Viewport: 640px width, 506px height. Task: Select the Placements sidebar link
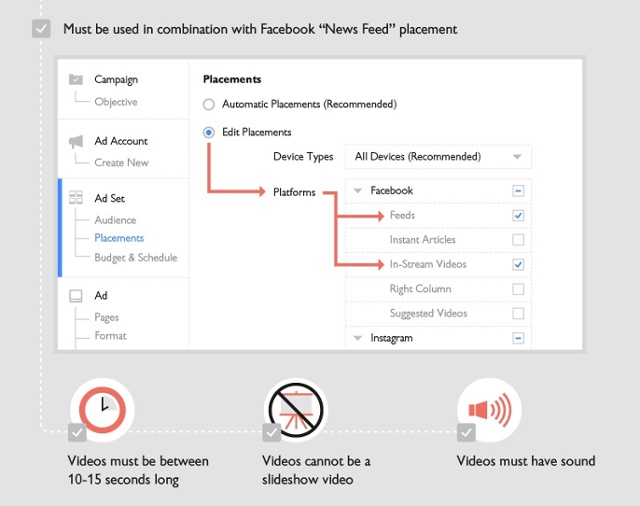(x=119, y=238)
